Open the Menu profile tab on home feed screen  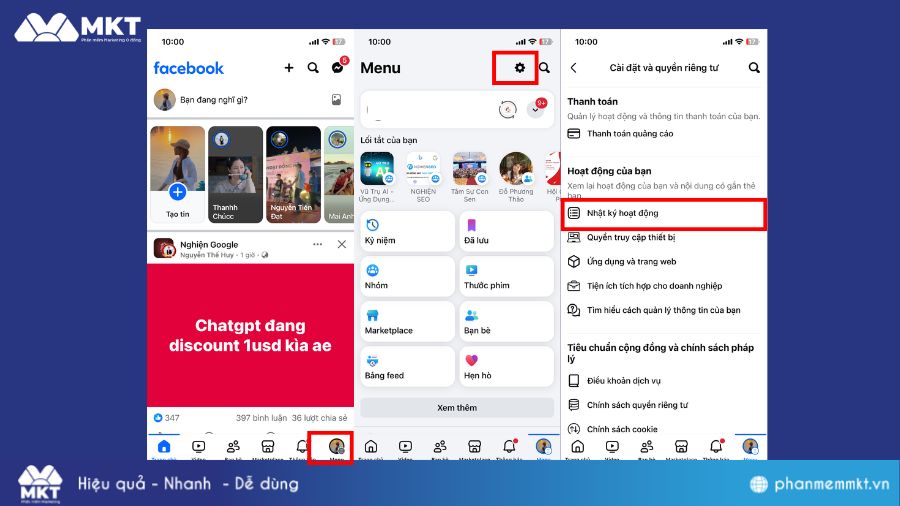click(336, 447)
